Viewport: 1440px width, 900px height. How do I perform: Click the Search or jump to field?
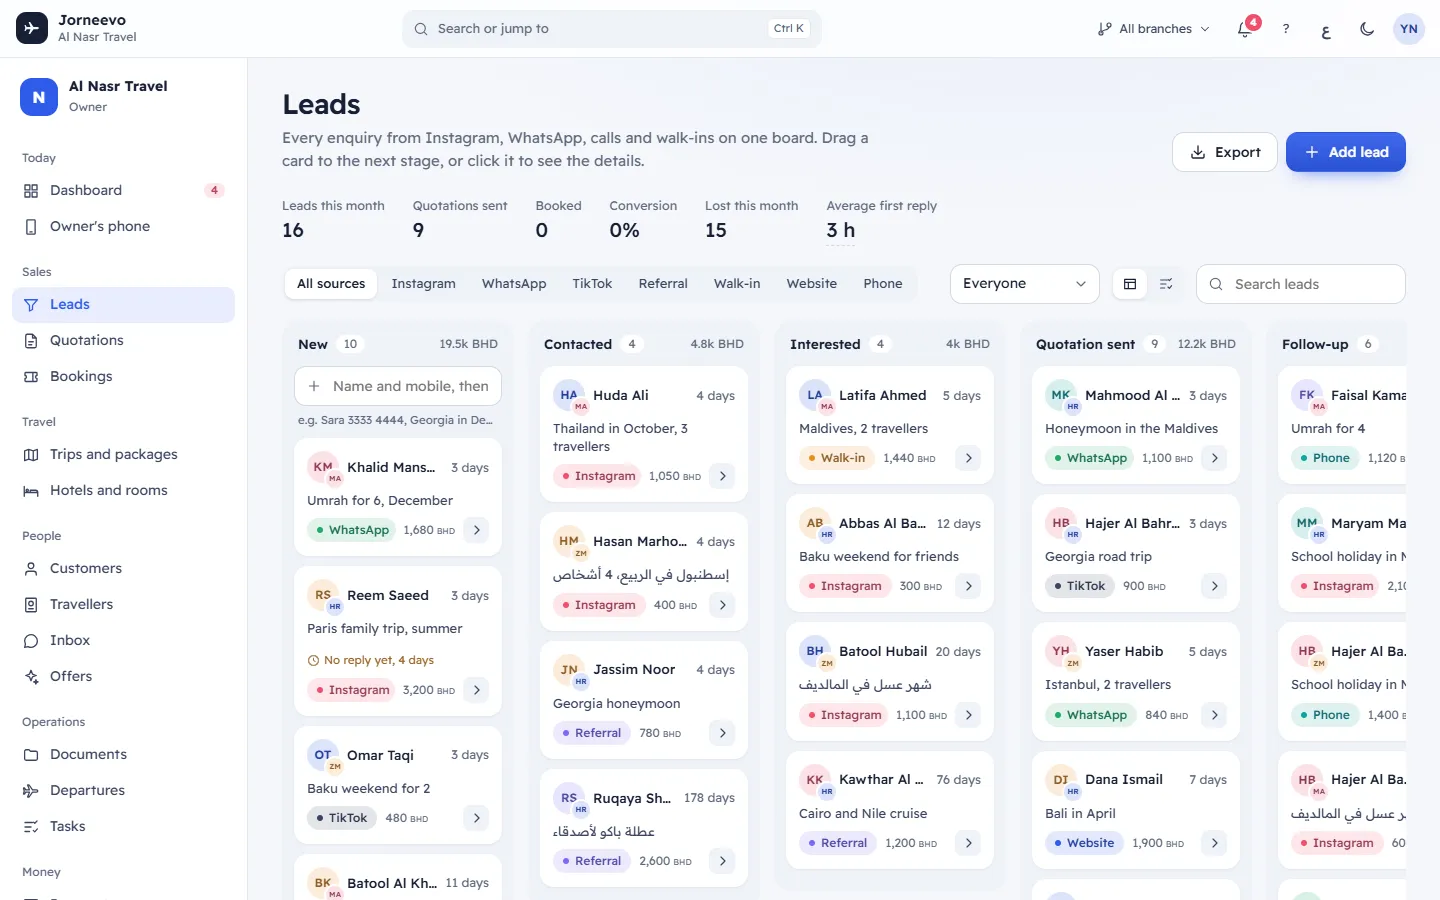tap(612, 29)
